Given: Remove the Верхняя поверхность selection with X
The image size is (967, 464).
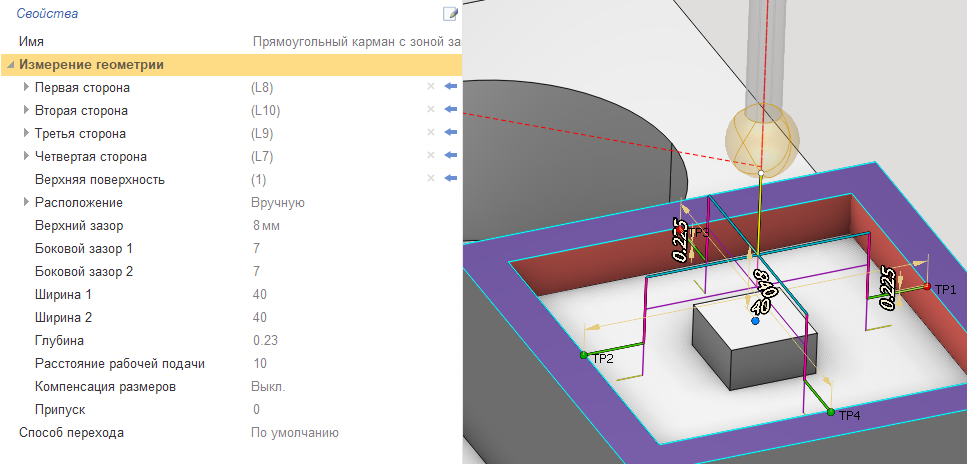Looking at the screenshot, I should point(431,179).
